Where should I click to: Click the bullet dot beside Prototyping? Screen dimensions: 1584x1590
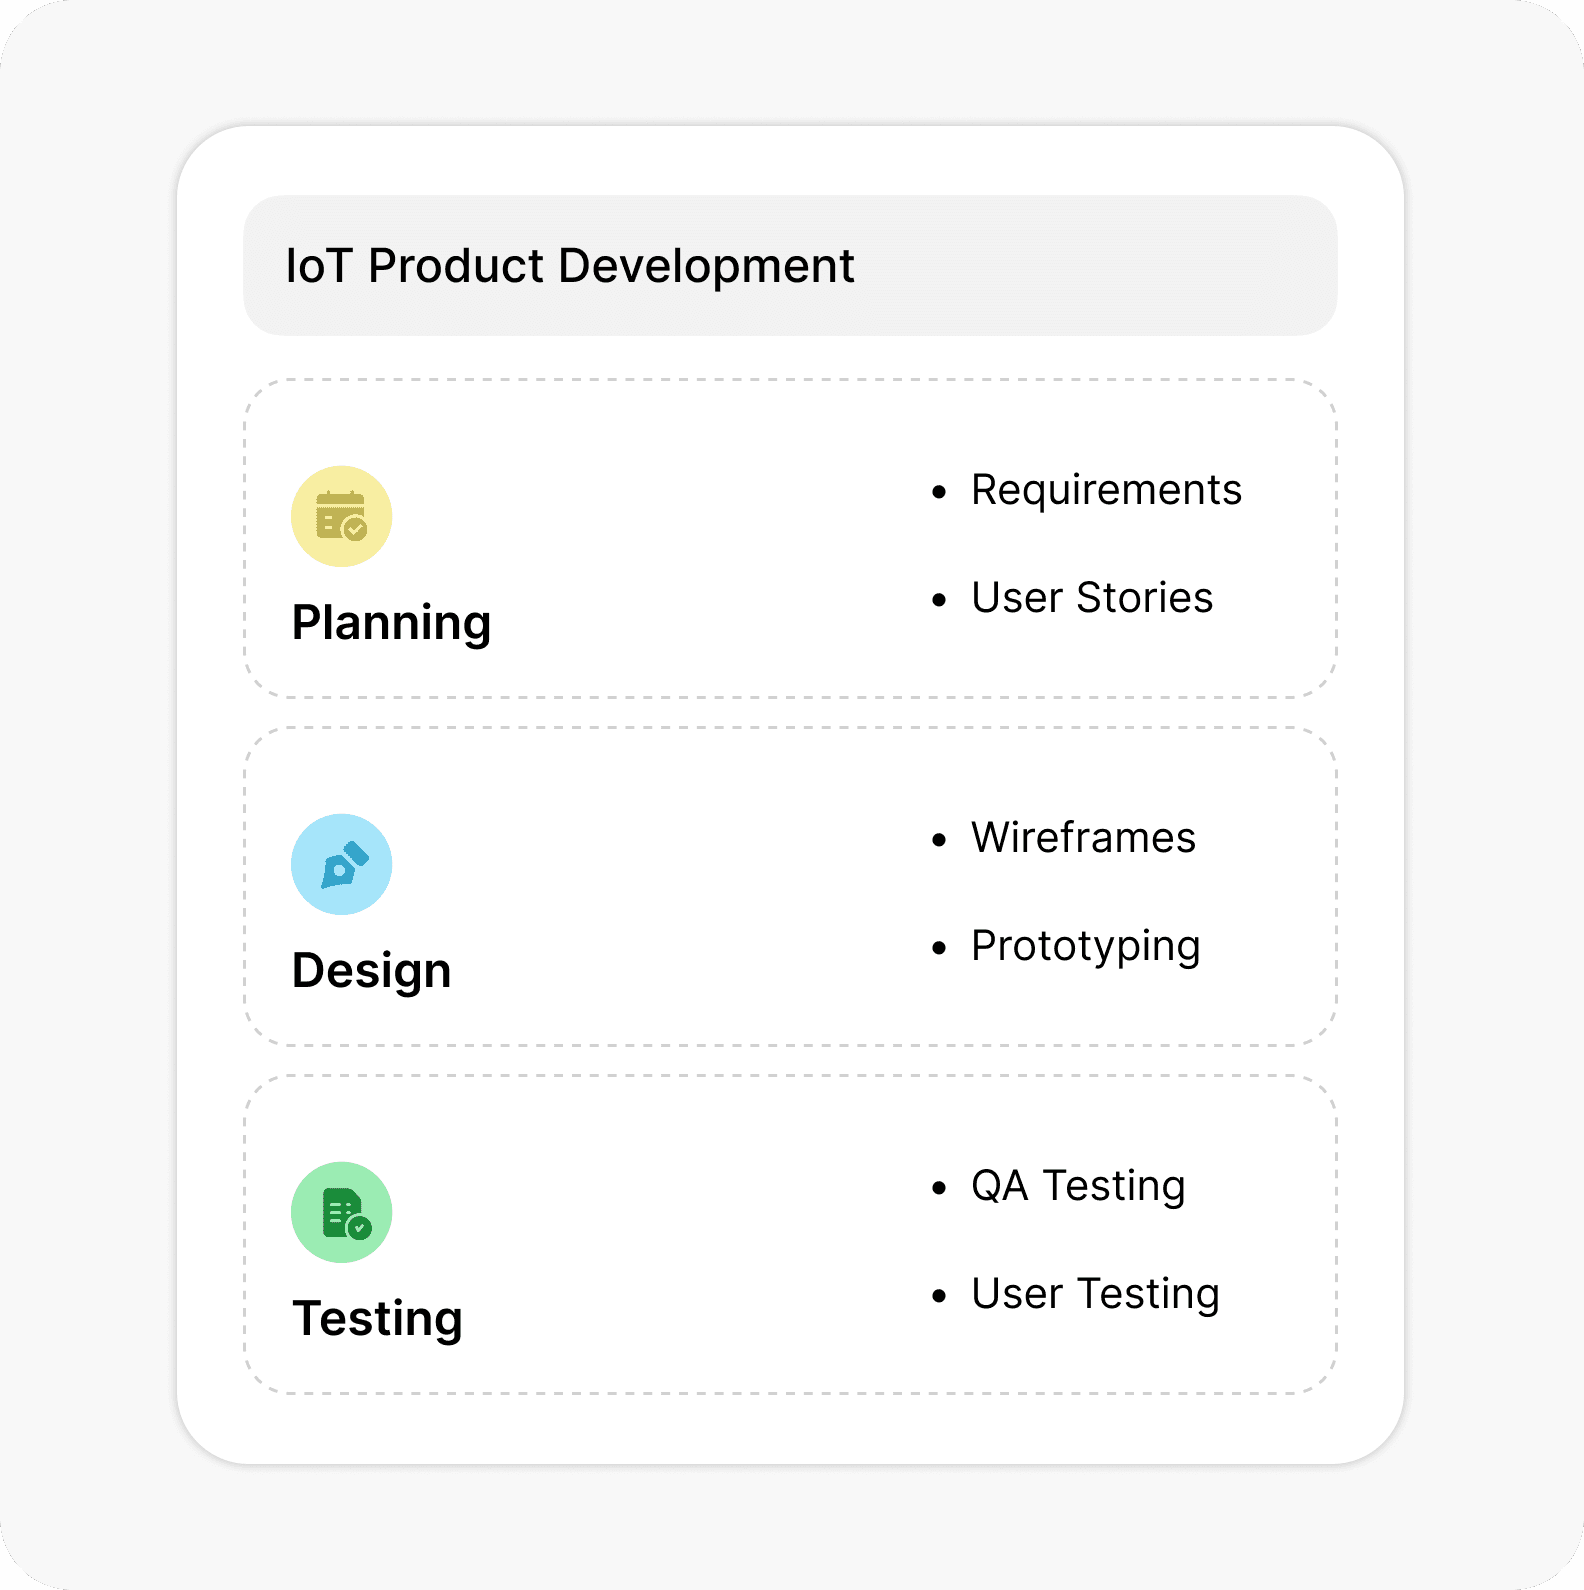pos(938,948)
